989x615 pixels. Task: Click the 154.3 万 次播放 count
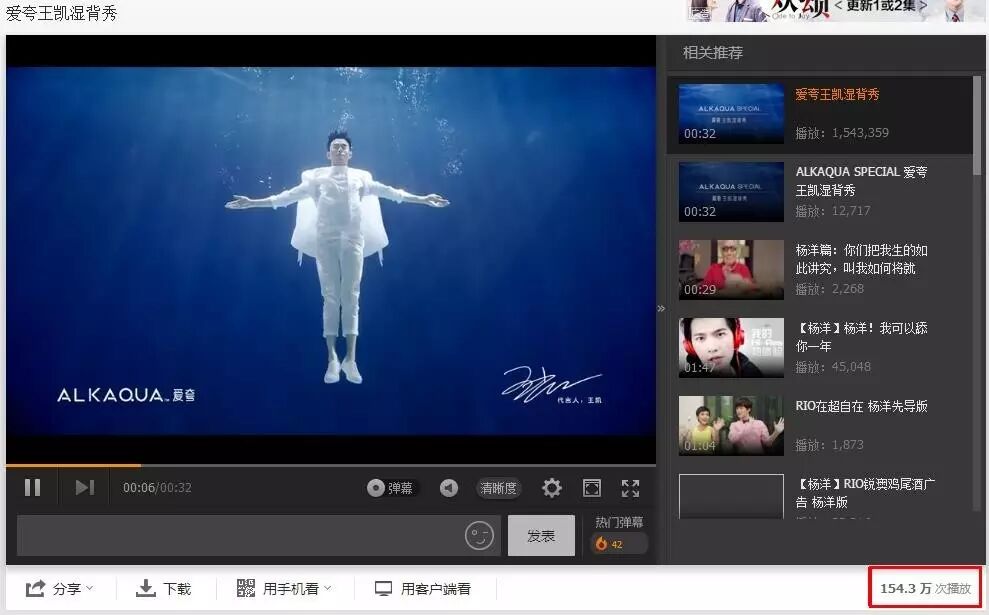[925, 588]
